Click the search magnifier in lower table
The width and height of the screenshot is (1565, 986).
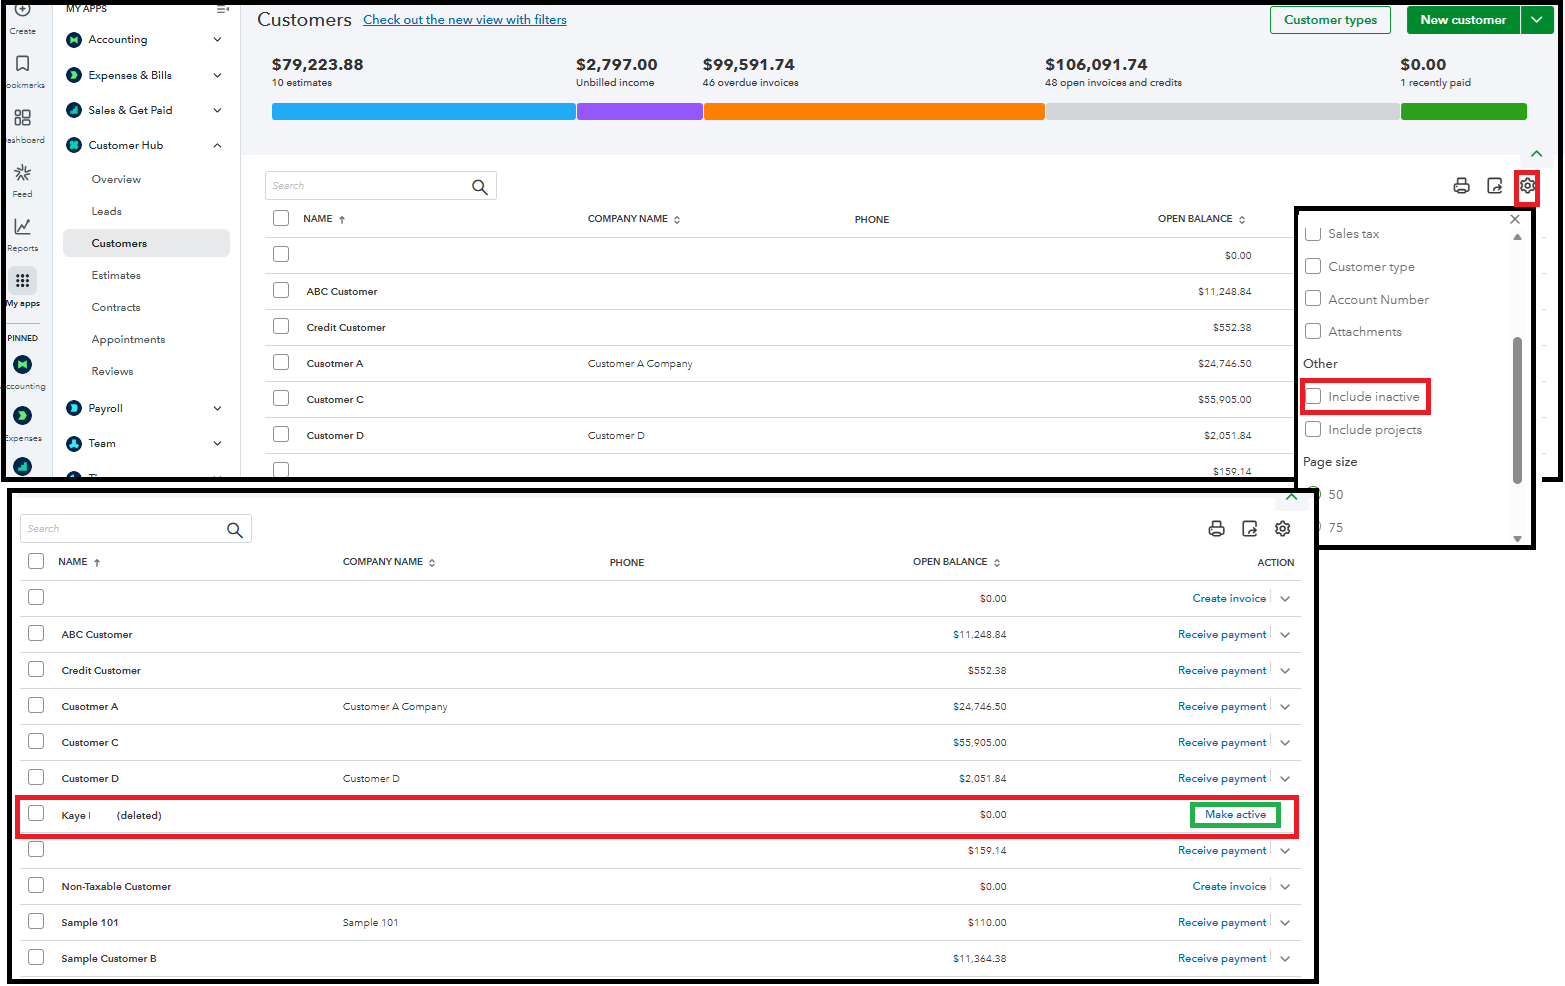[235, 530]
